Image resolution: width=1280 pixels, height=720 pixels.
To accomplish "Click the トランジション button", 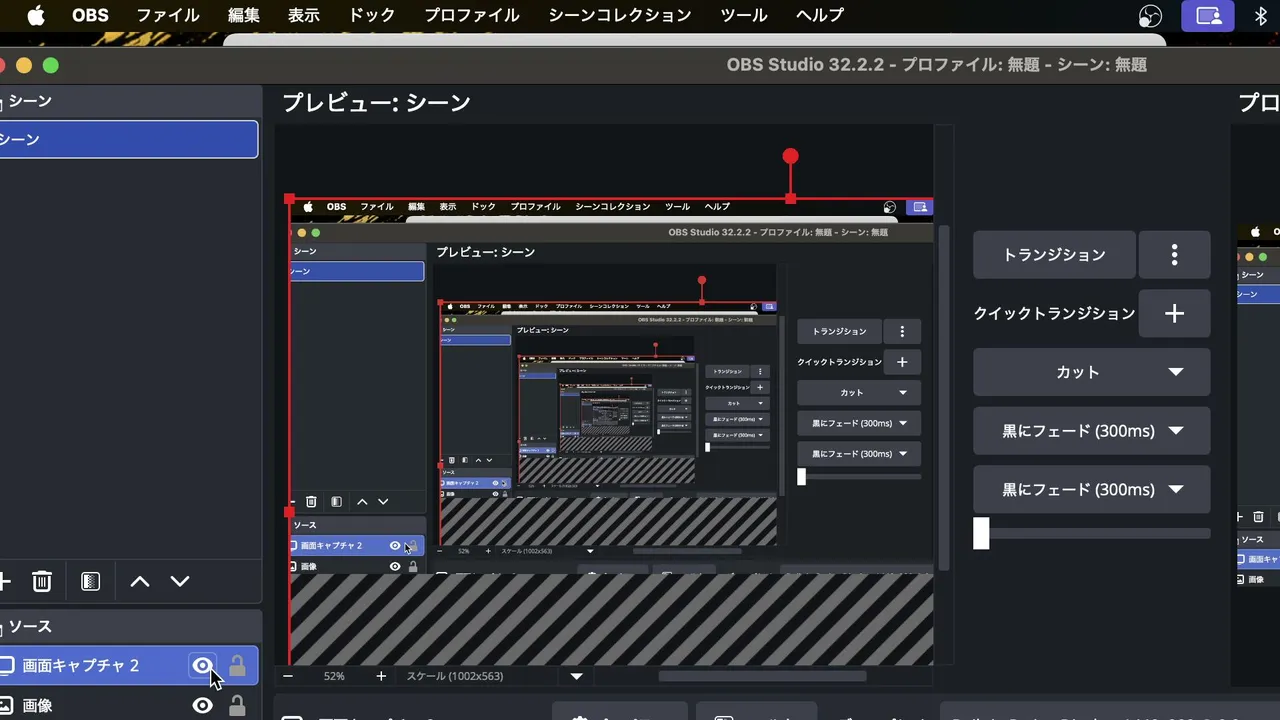I will pyautogui.click(x=1054, y=255).
